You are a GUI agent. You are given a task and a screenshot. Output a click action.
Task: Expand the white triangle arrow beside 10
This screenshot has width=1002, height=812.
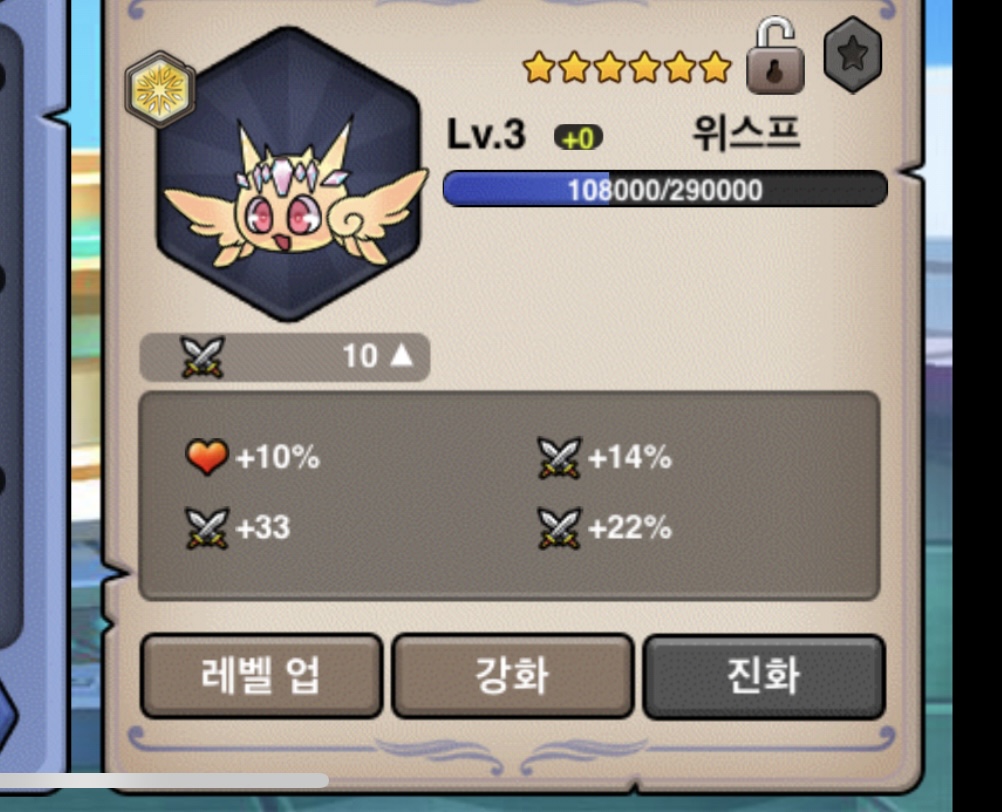(x=401, y=355)
